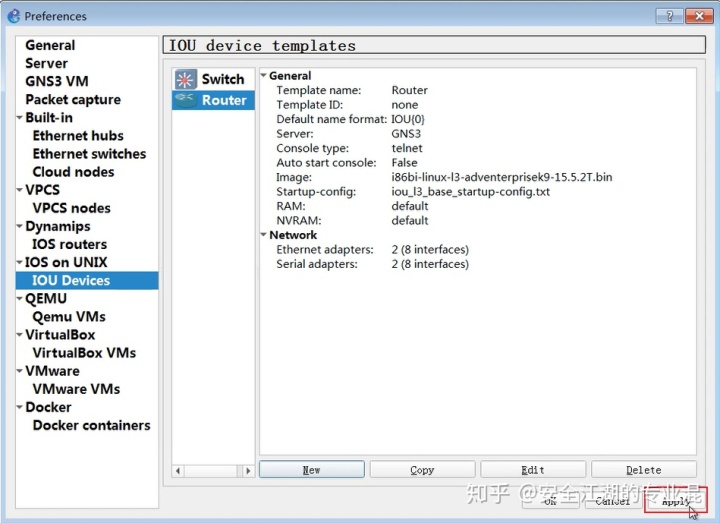
Task: Collapse the Docker tree section
Action: point(19,407)
